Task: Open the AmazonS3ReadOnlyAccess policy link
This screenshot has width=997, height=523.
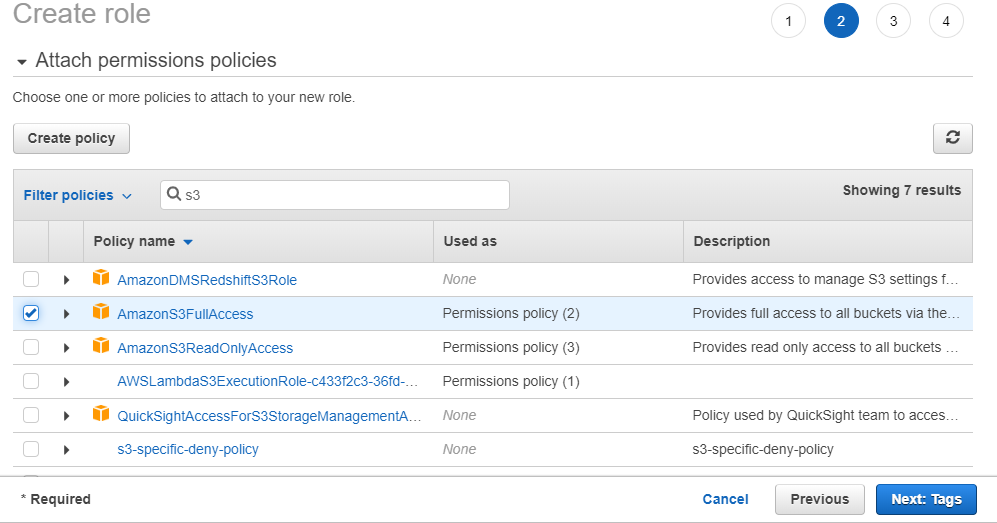Action: pyautogui.click(x=205, y=348)
